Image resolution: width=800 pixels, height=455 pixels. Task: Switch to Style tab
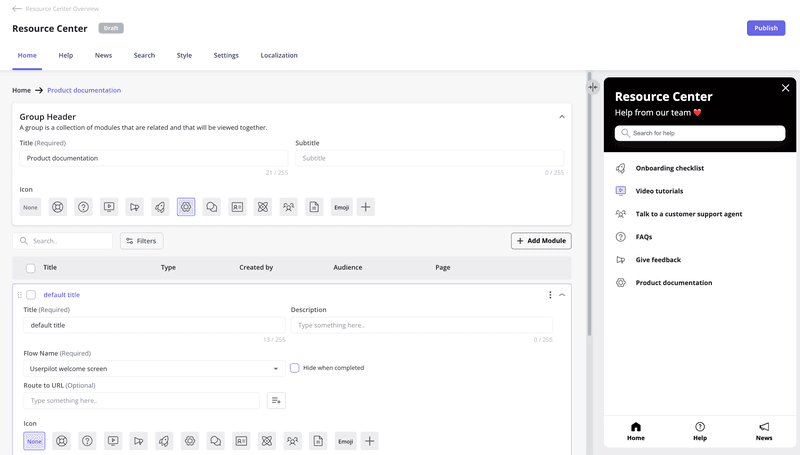[x=184, y=56]
